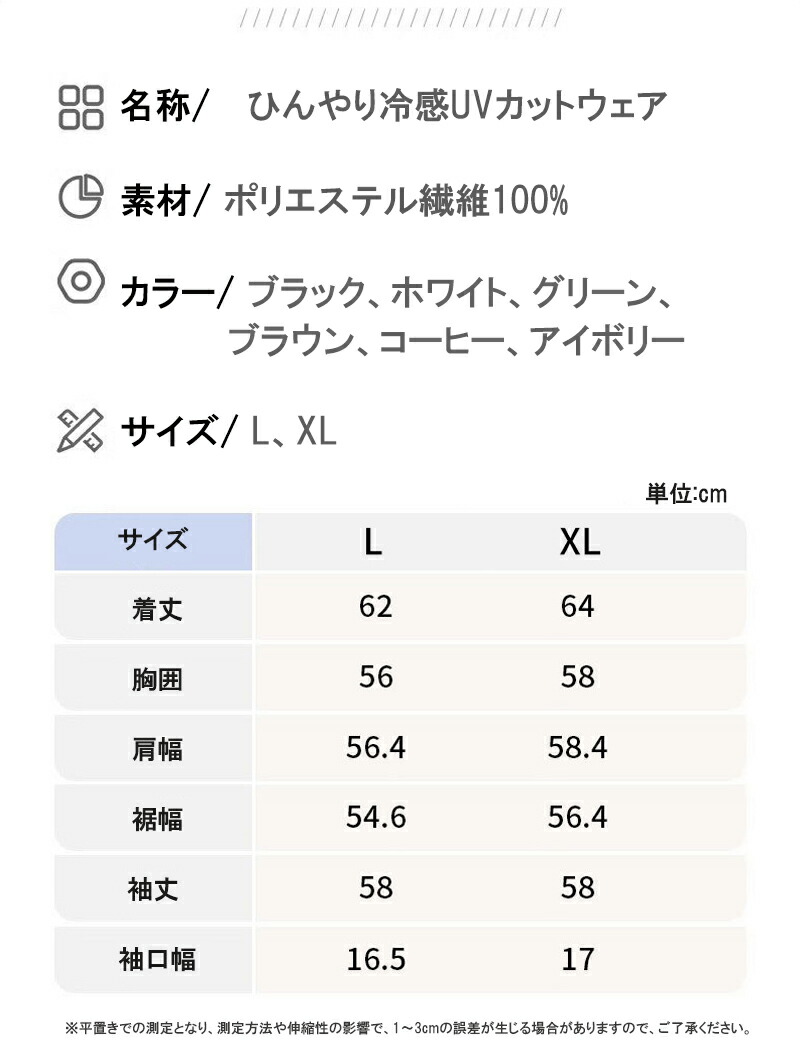Click the 袖口幅 row label
The width and height of the screenshot is (800, 1059).
pos(155,960)
